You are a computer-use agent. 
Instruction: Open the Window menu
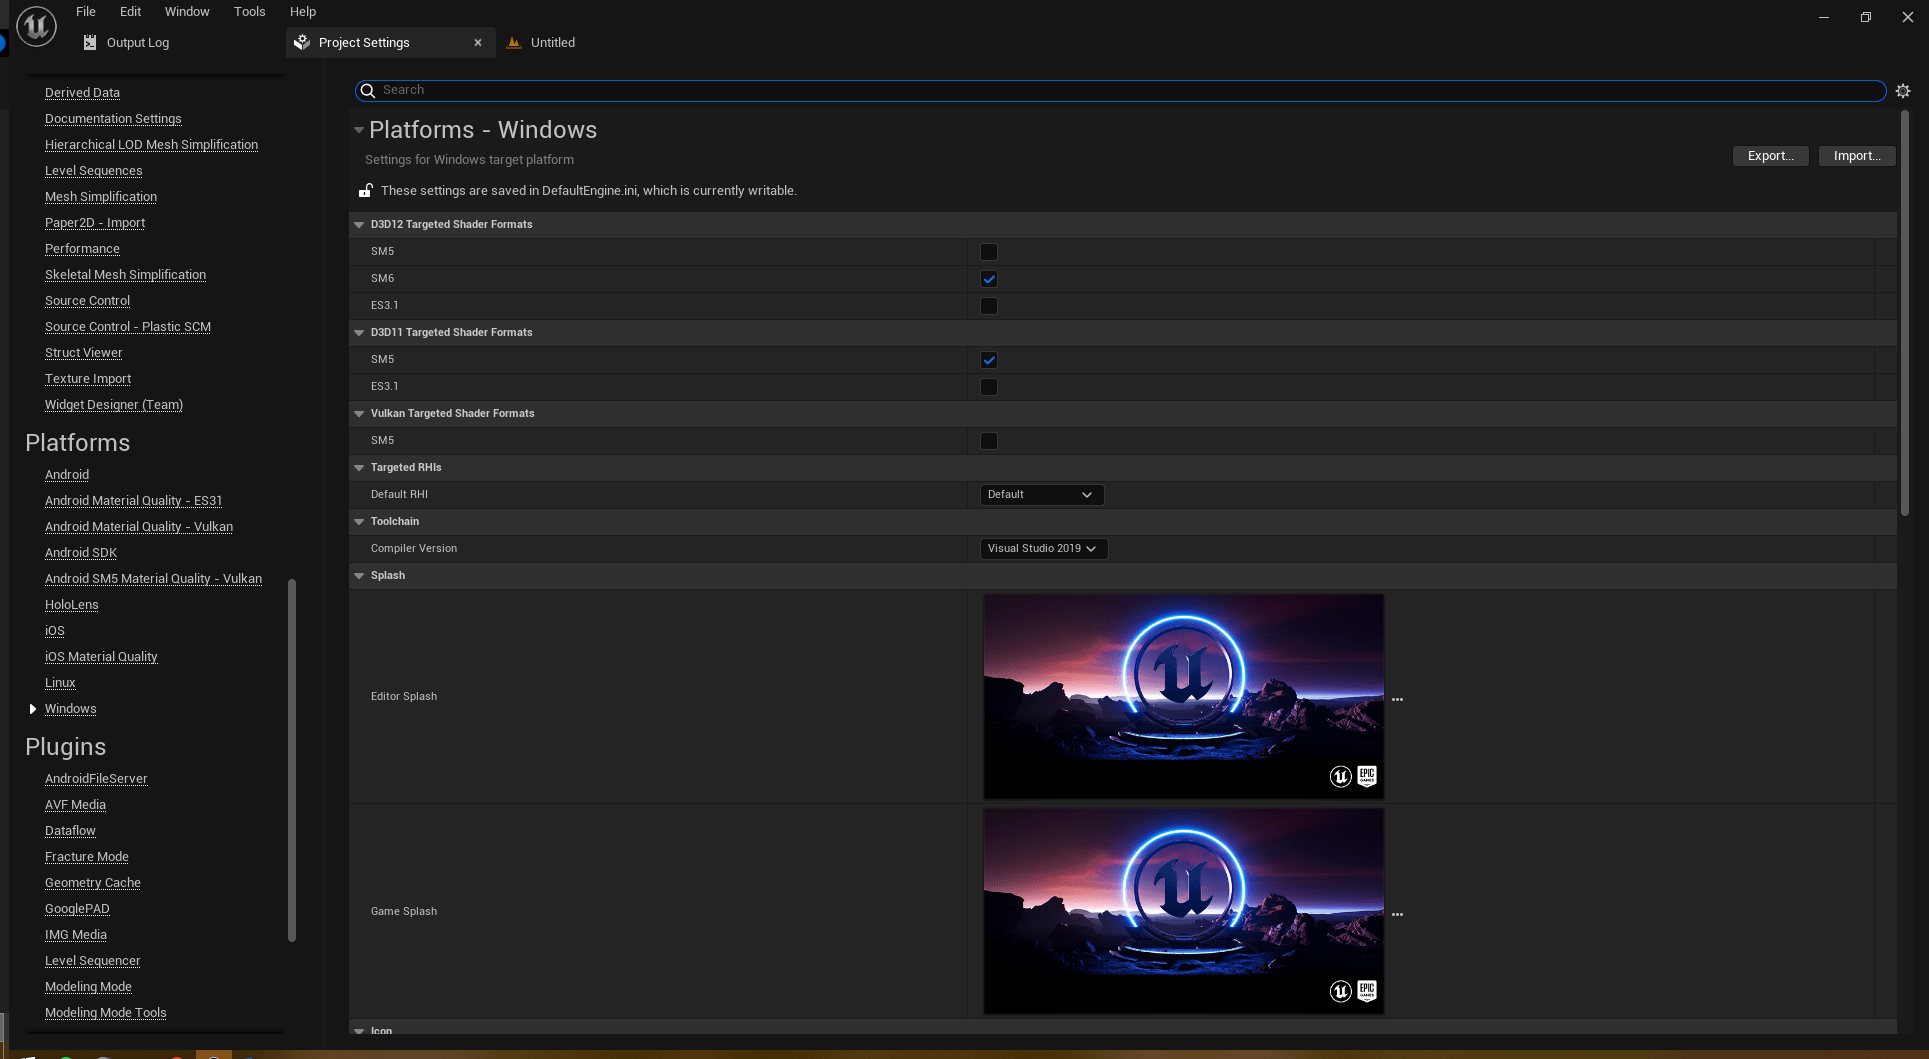click(187, 12)
